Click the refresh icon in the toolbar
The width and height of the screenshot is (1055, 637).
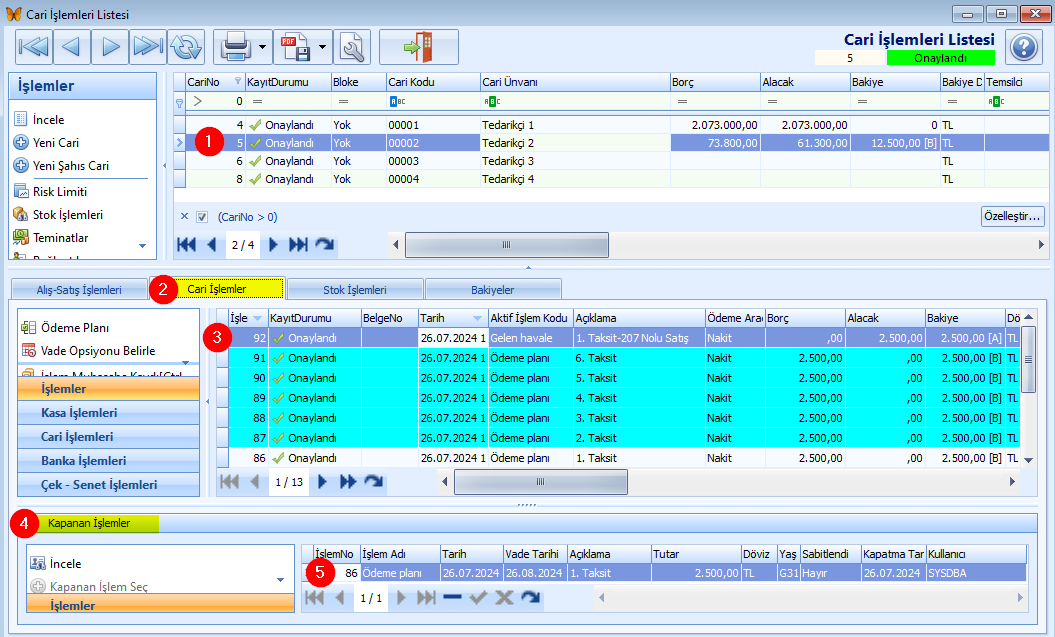point(186,47)
